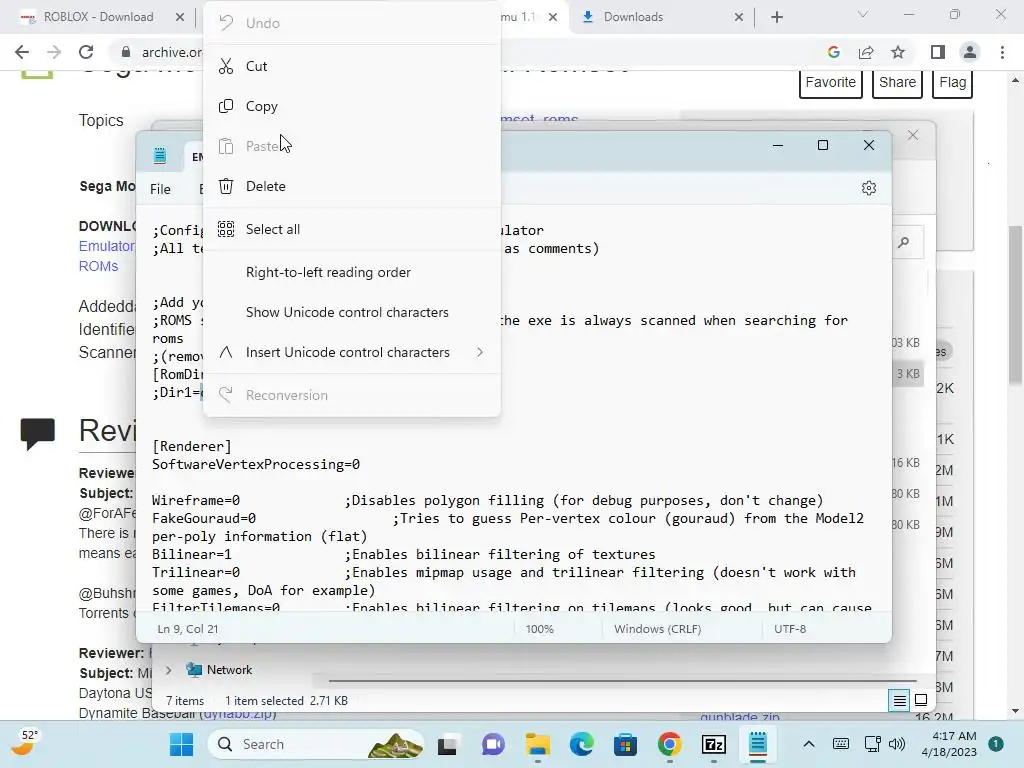This screenshot has width=1024, height=768.
Task: Go forward in Chrome
Action: tap(54, 52)
